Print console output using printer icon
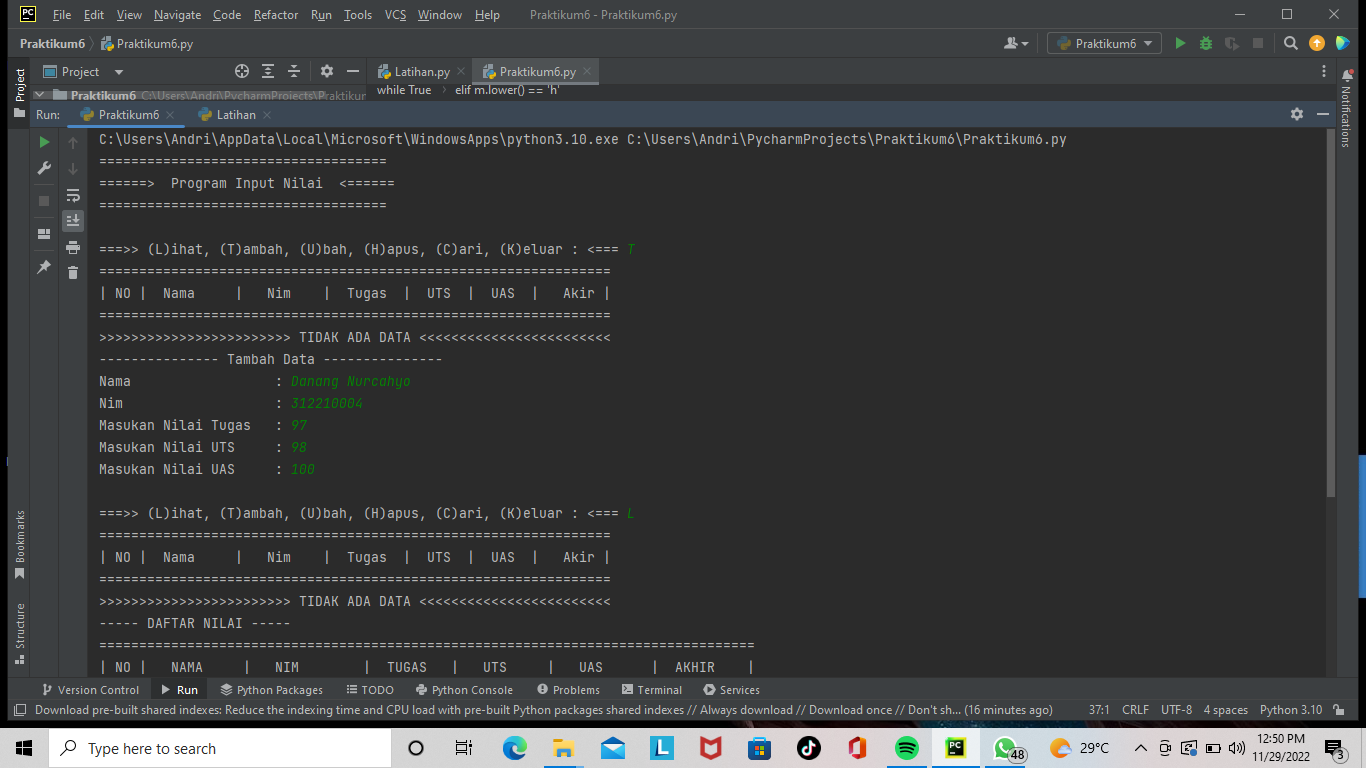 pyautogui.click(x=73, y=247)
